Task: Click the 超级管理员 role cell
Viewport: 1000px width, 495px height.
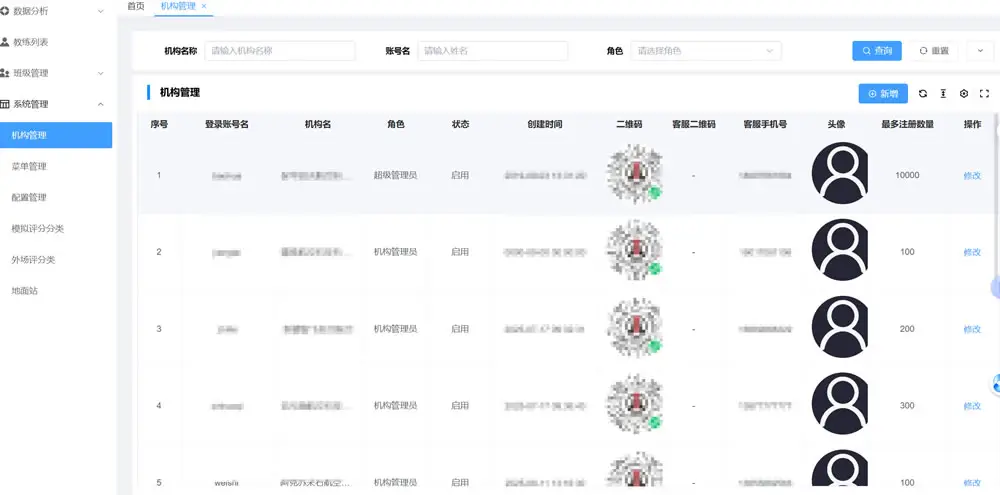Action: (395, 175)
